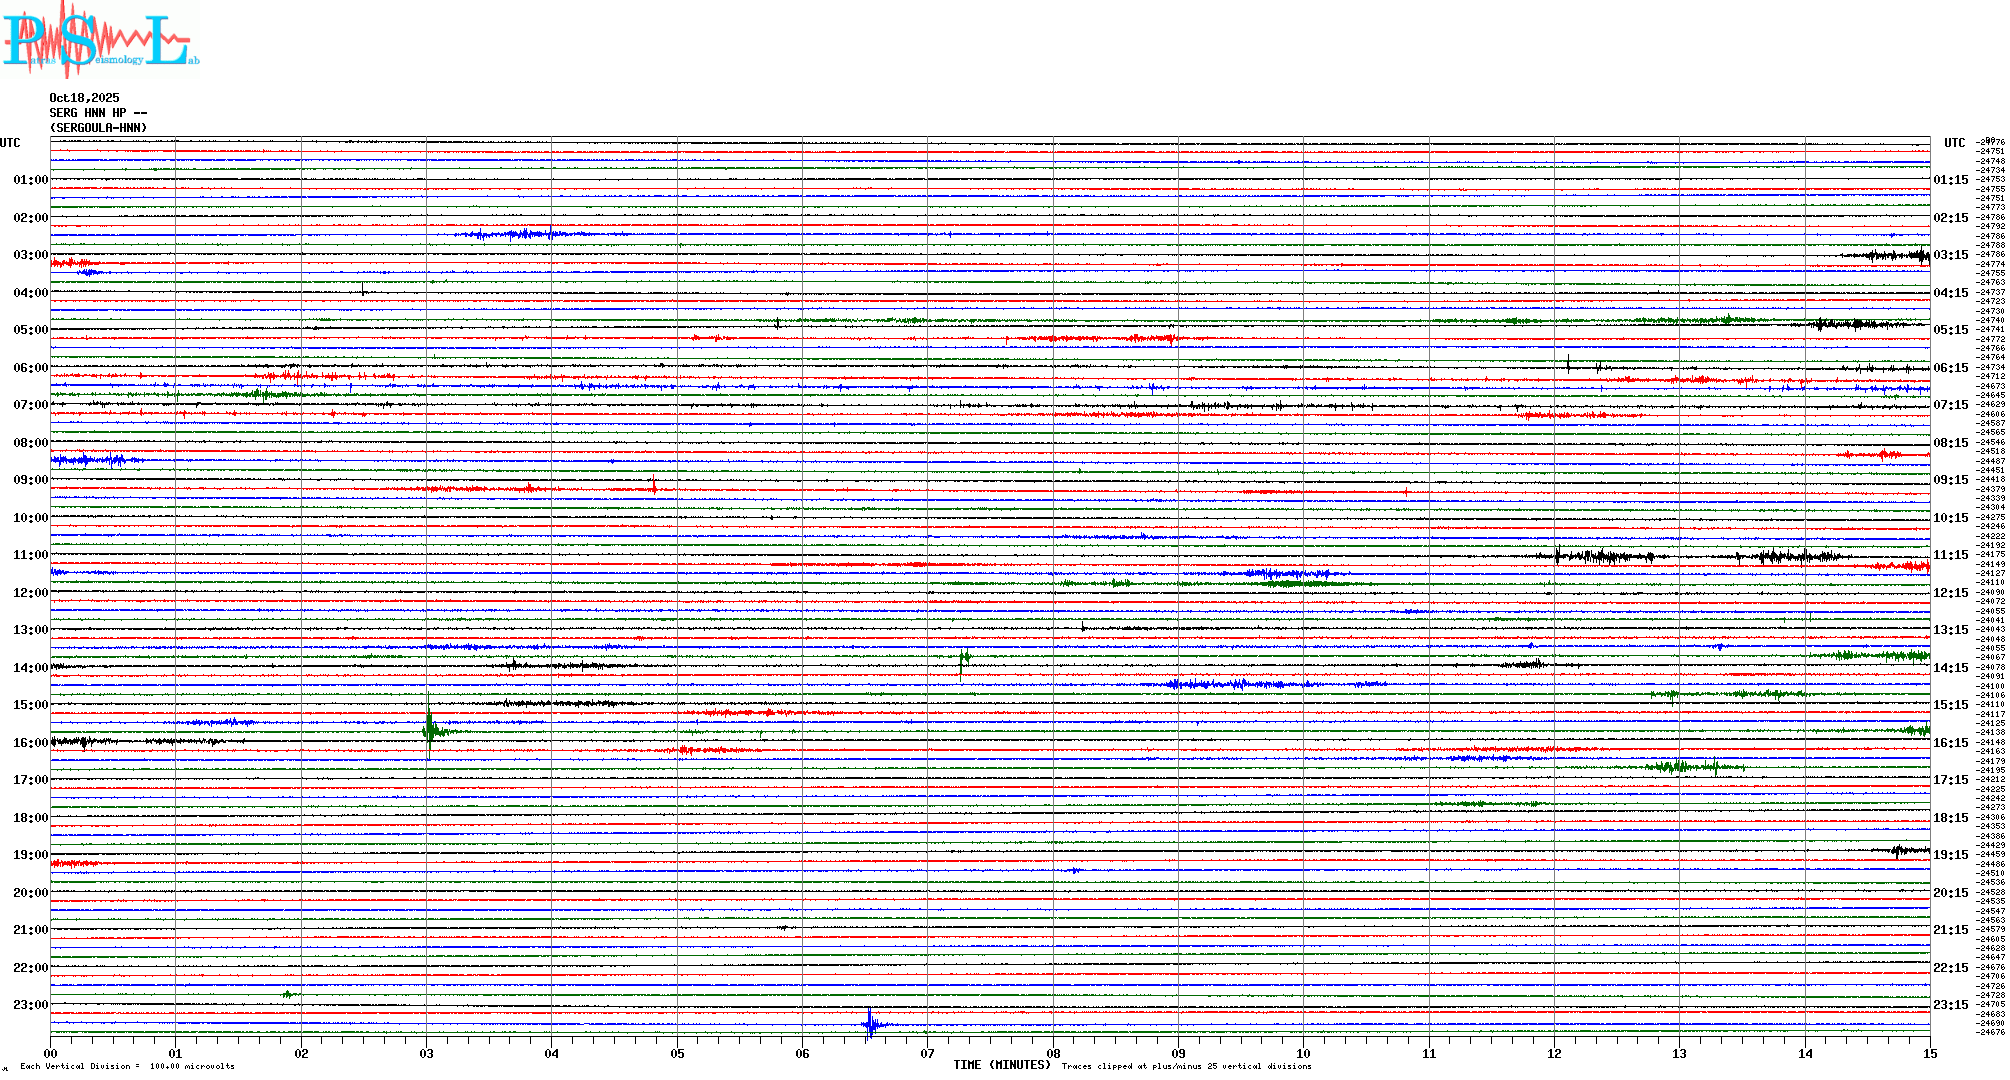Select the 03:00 hour label on left
The image size is (2010, 1080).
(30, 255)
